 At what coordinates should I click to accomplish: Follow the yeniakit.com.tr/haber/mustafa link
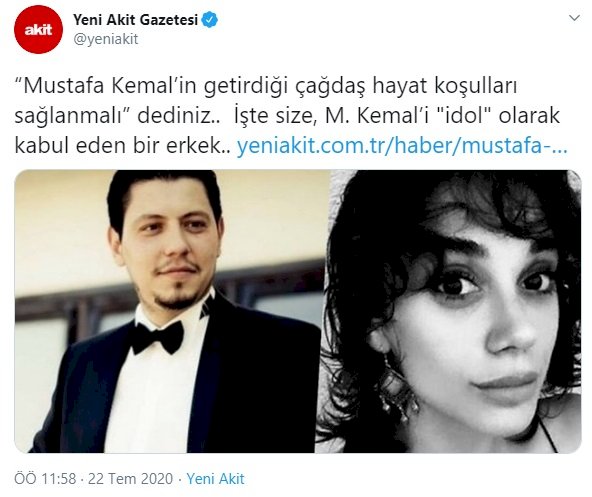click(x=402, y=145)
